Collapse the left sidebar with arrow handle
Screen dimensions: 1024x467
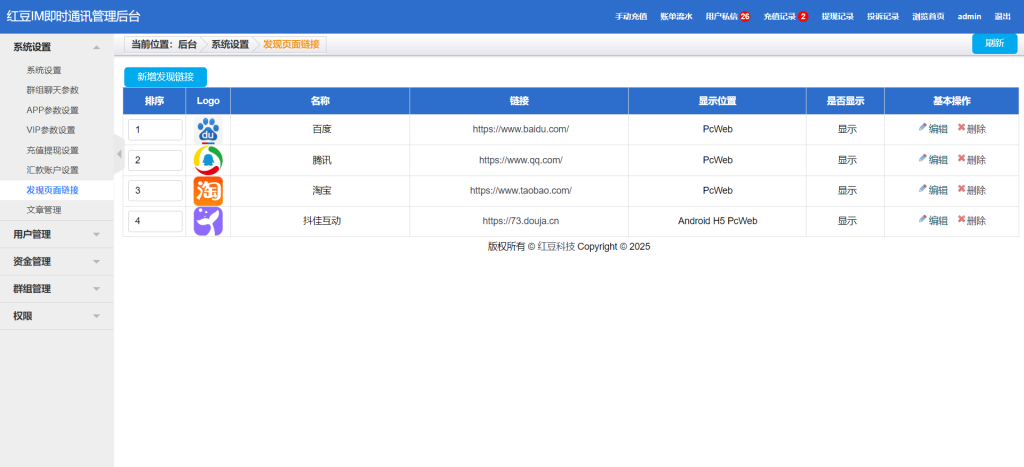pyautogui.click(x=118, y=154)
